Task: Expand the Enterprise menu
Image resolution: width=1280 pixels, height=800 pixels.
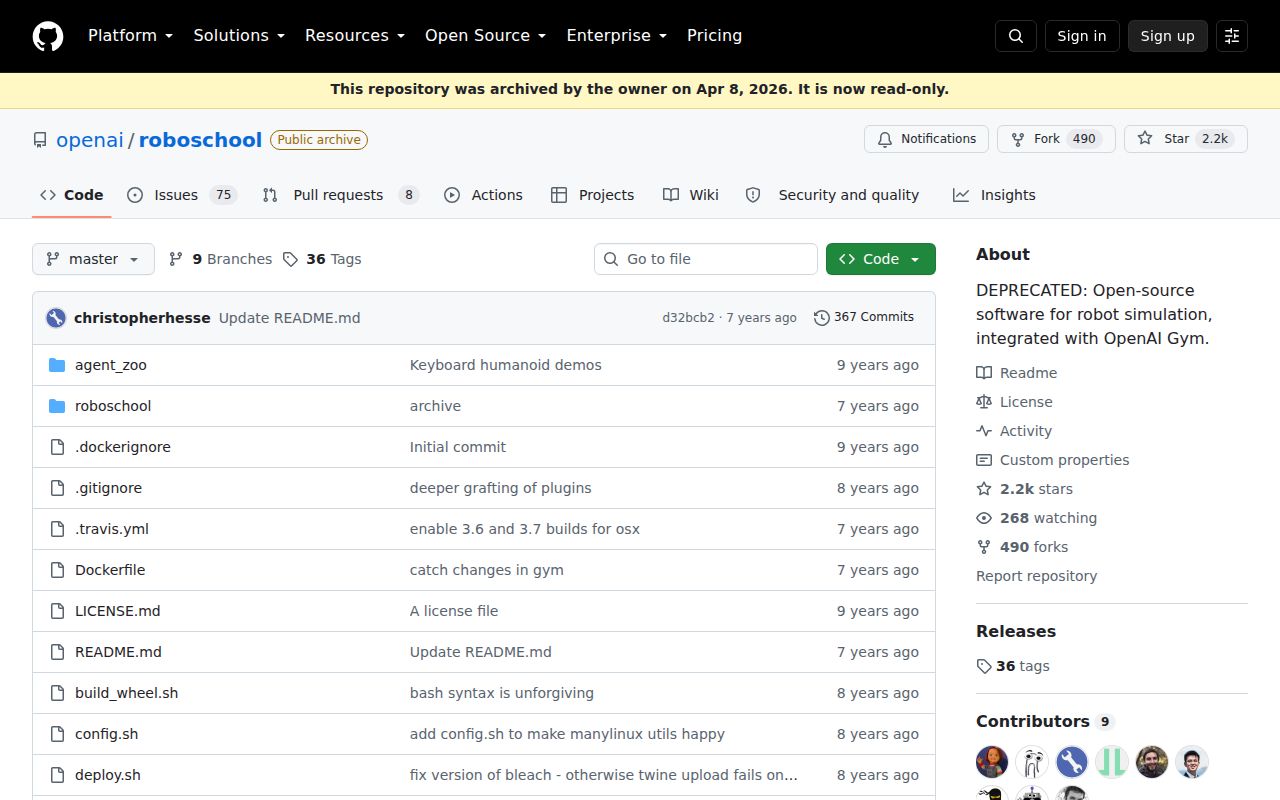Action: pos(616,35)
